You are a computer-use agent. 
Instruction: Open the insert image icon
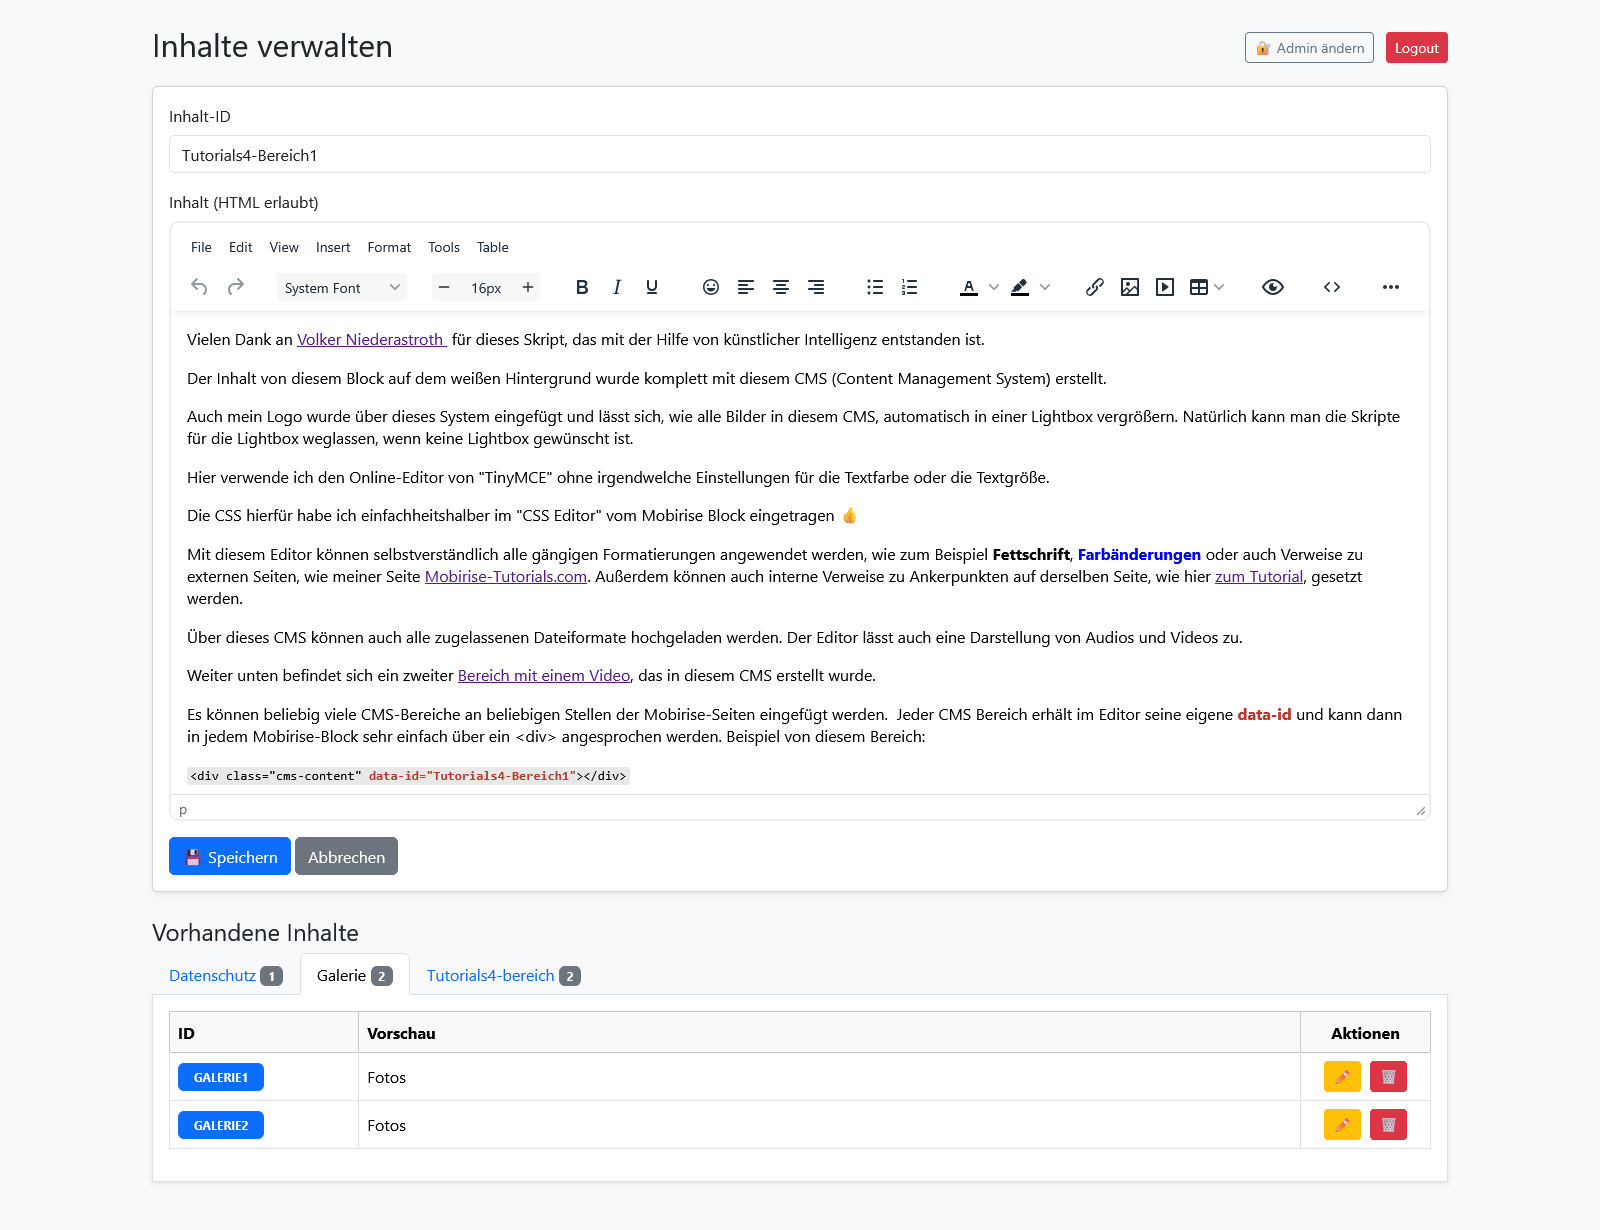(1130, 287)
